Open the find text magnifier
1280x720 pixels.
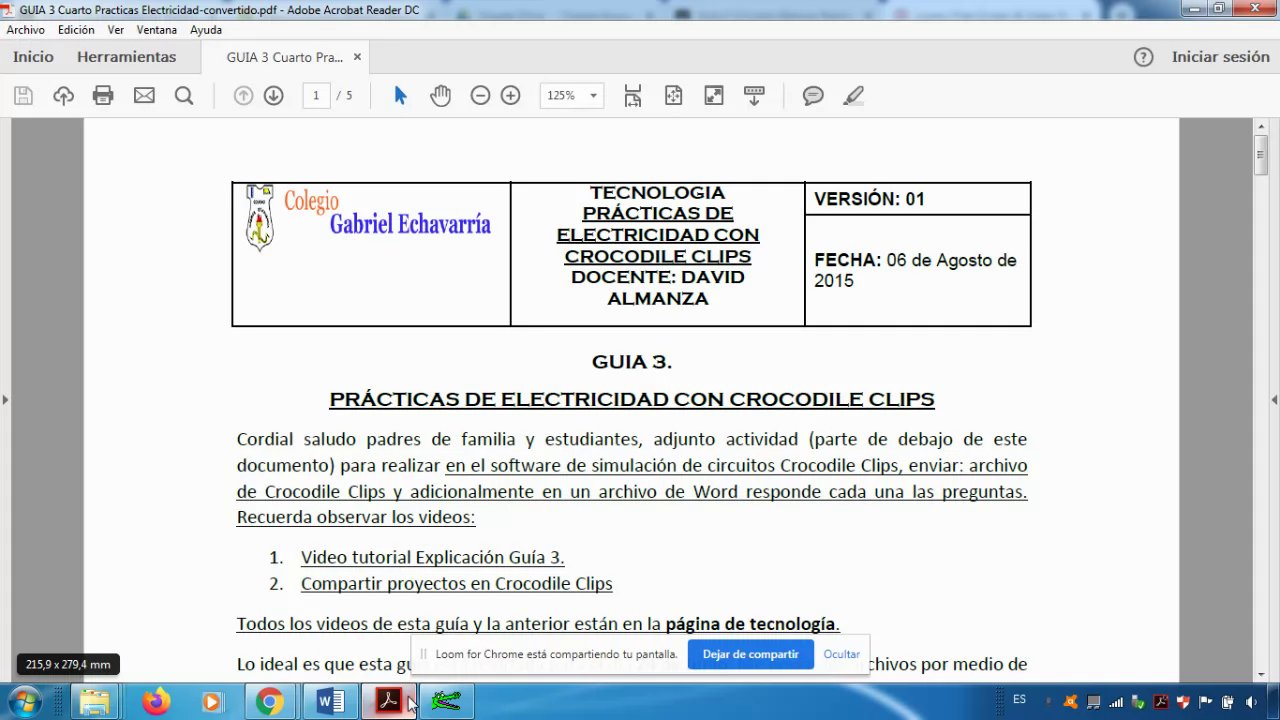point(184,96)
